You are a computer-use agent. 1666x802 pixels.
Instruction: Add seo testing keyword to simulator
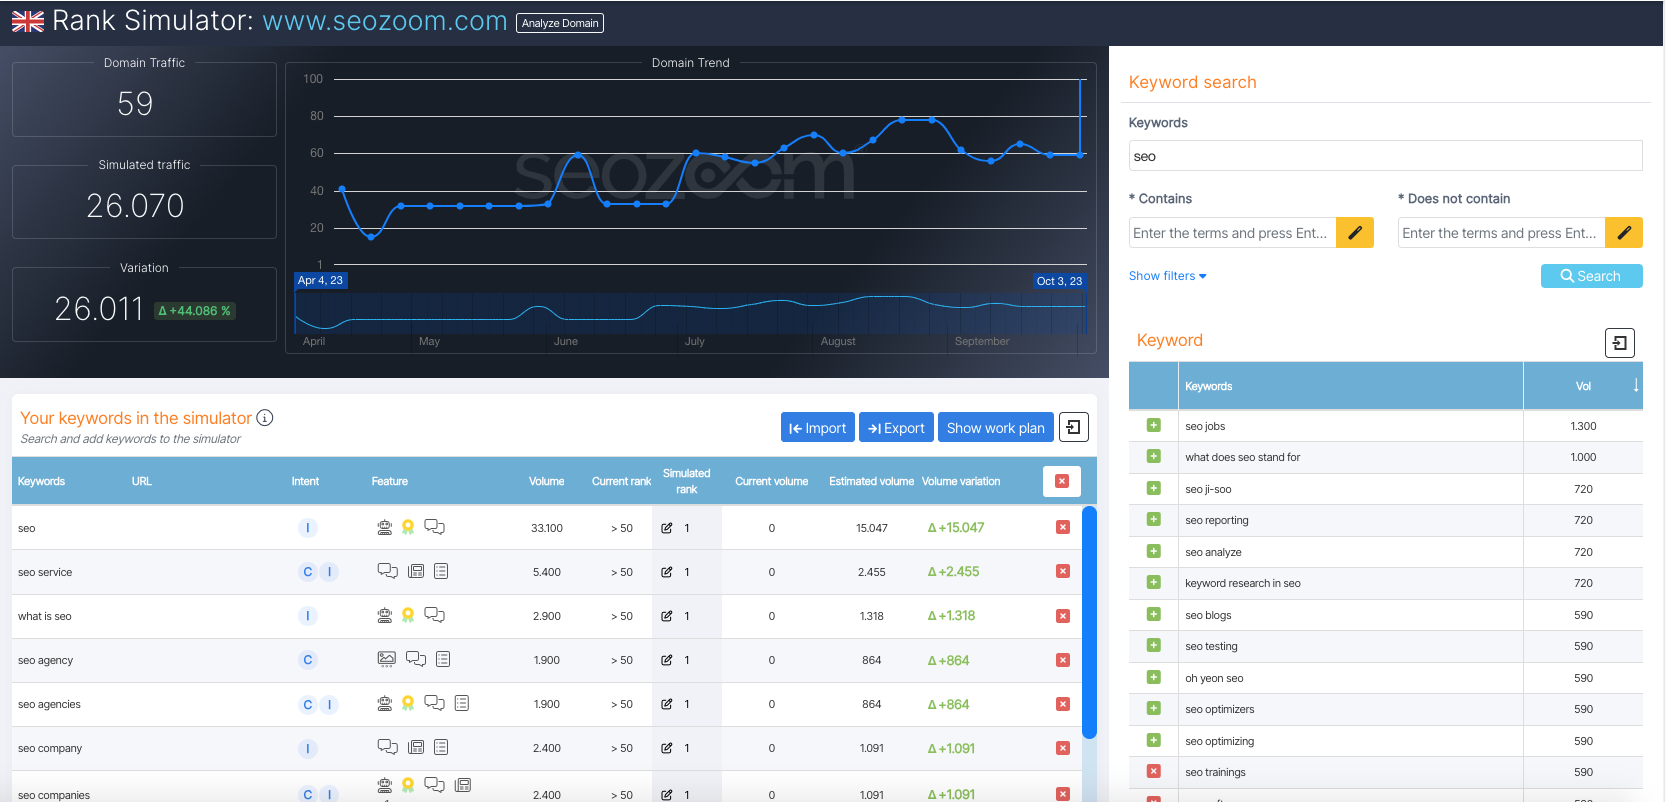click(x=1154, y=645)
